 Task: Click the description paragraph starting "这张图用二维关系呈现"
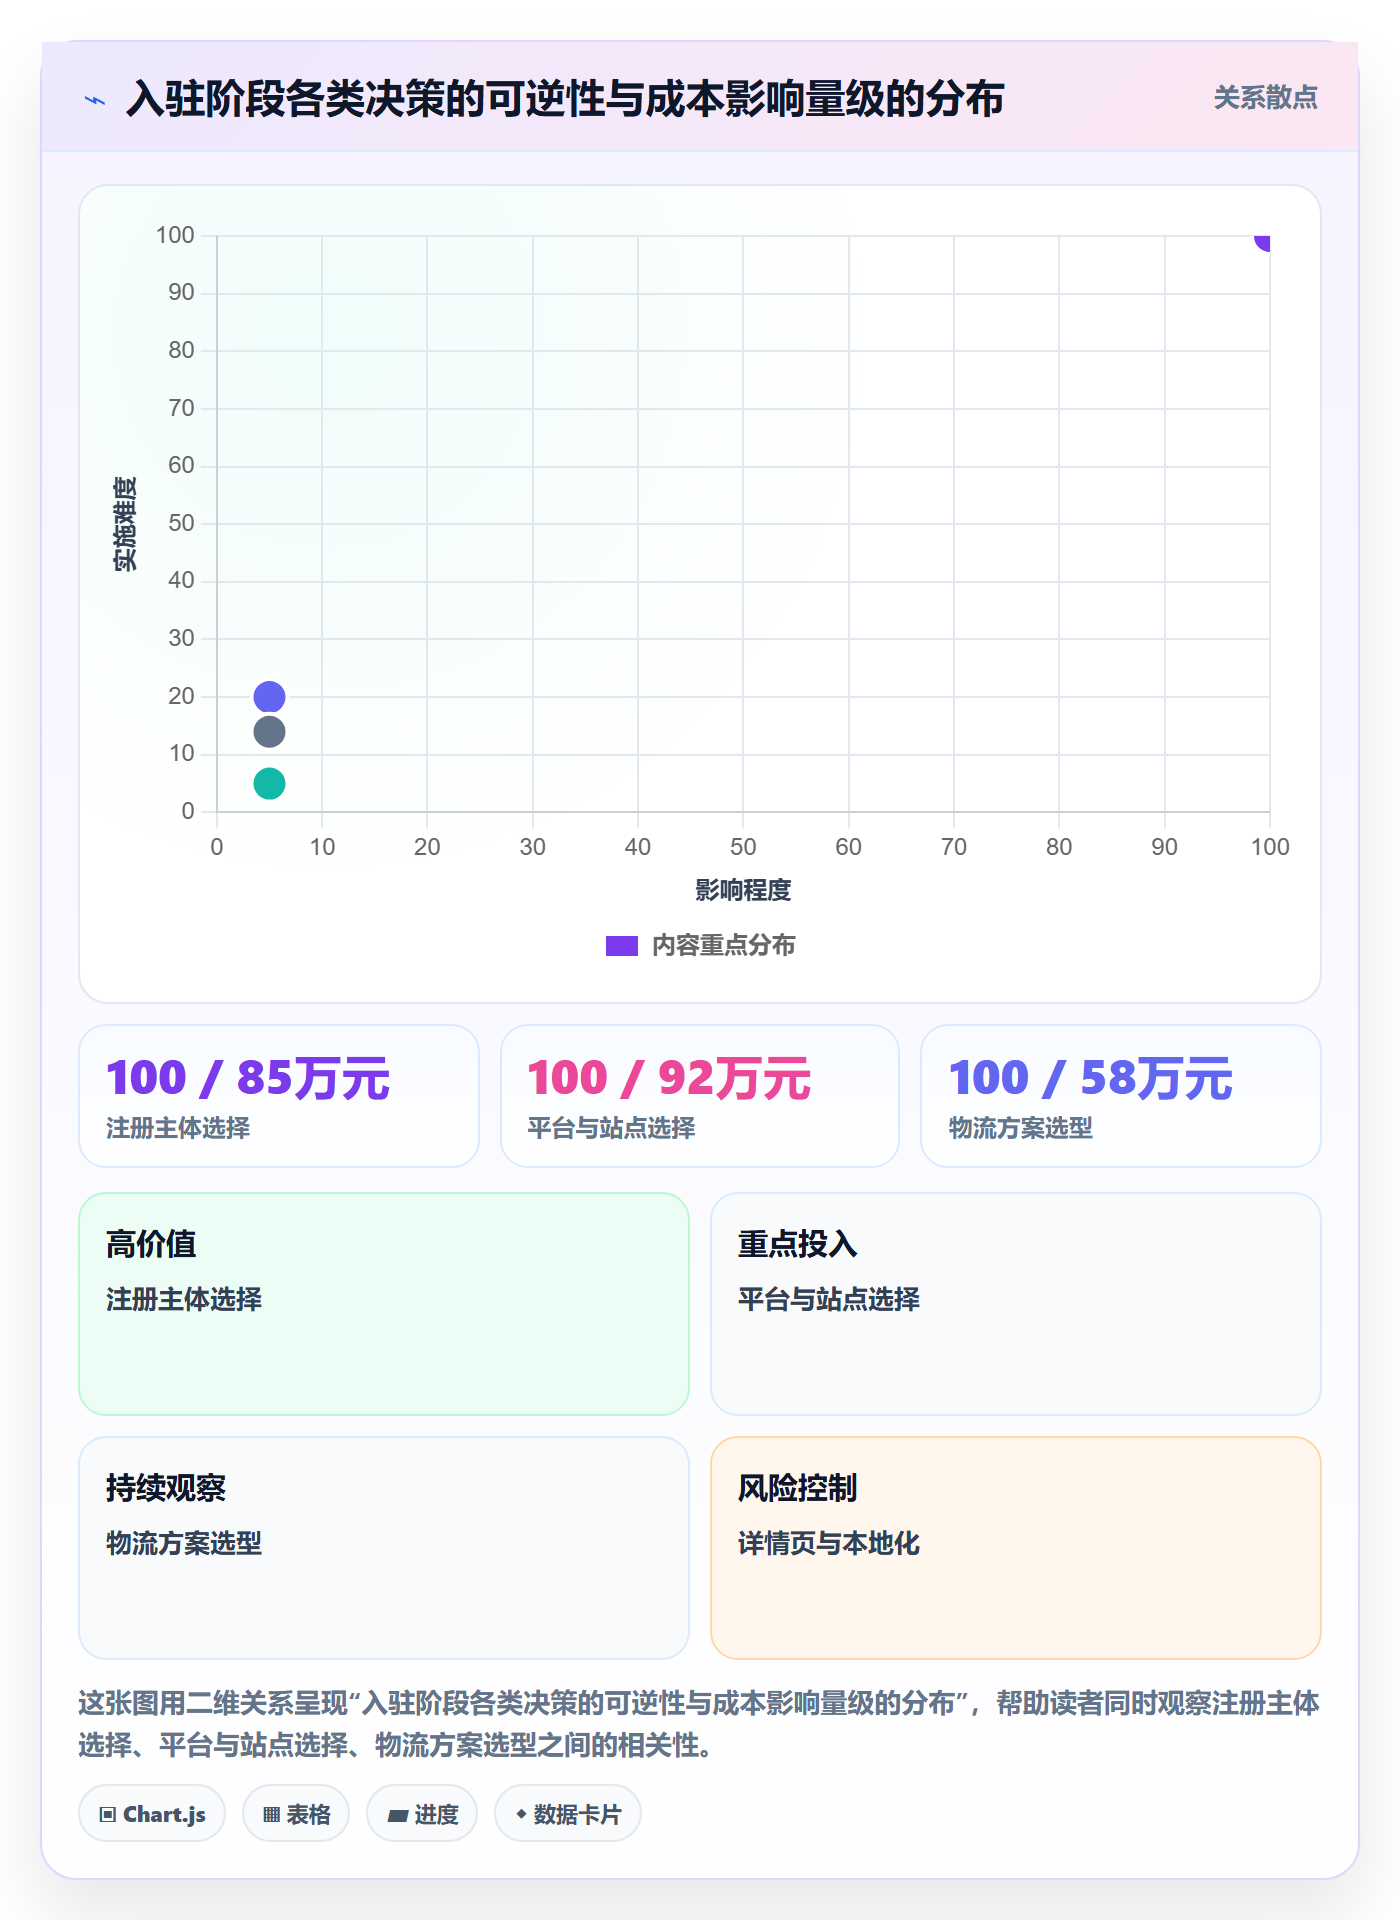click(699, 1724)
